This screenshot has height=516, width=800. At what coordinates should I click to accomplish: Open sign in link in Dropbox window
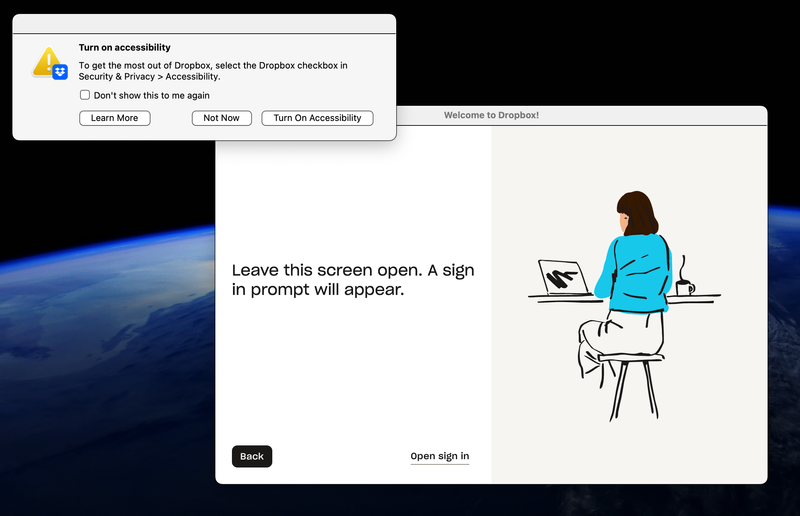tap(440, 456)
